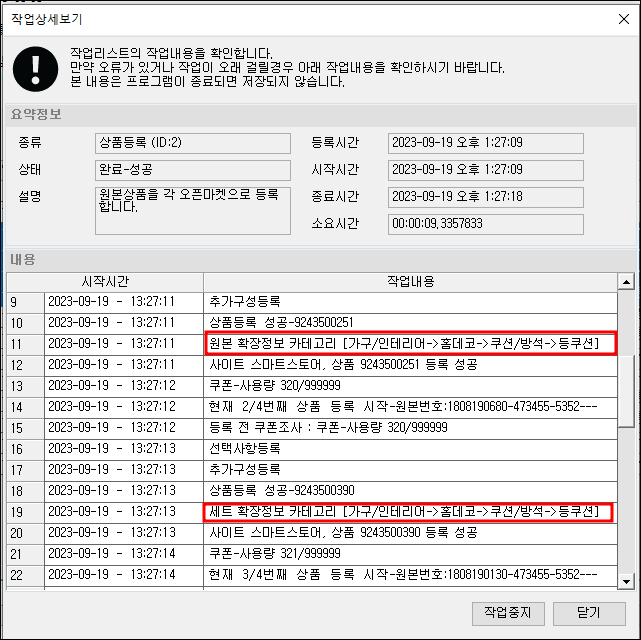Screen dimensions: 641x640
Task: Click the scrollbar up arrow
Action: [x=626, y=282]
